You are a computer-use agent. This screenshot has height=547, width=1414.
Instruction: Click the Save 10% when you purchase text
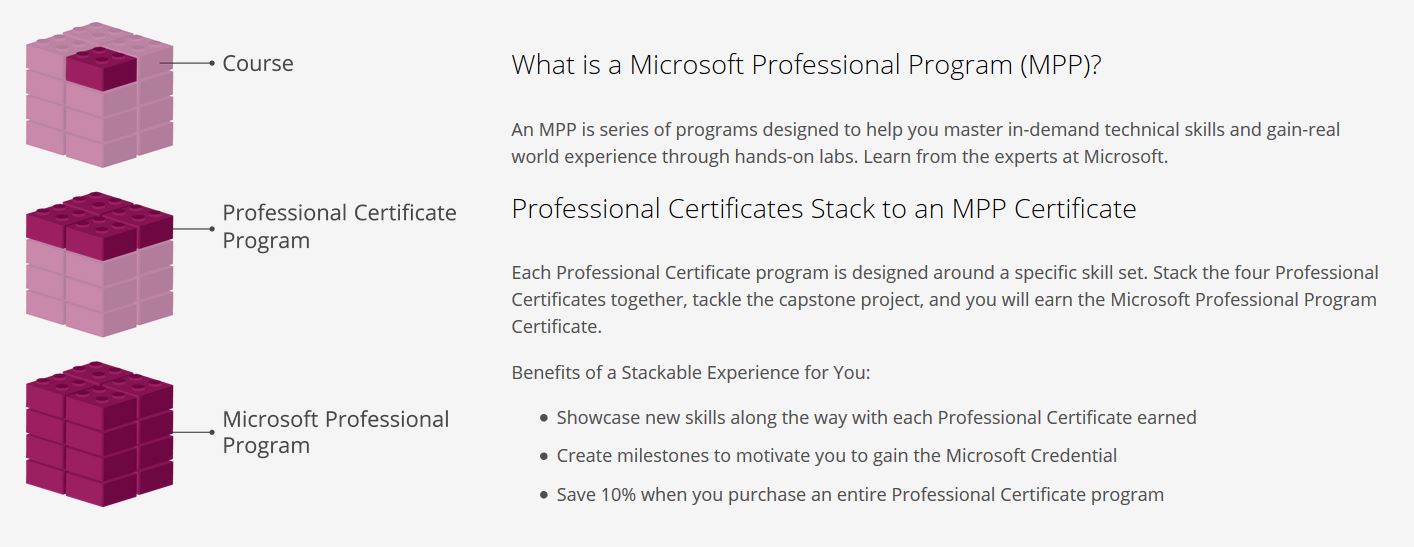coord(860,495)
